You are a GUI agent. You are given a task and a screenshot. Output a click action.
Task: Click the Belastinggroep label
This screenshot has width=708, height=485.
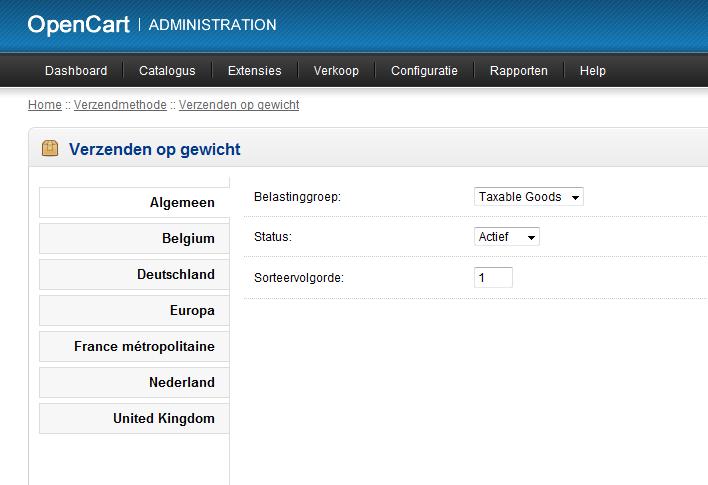tap(297, 197)
